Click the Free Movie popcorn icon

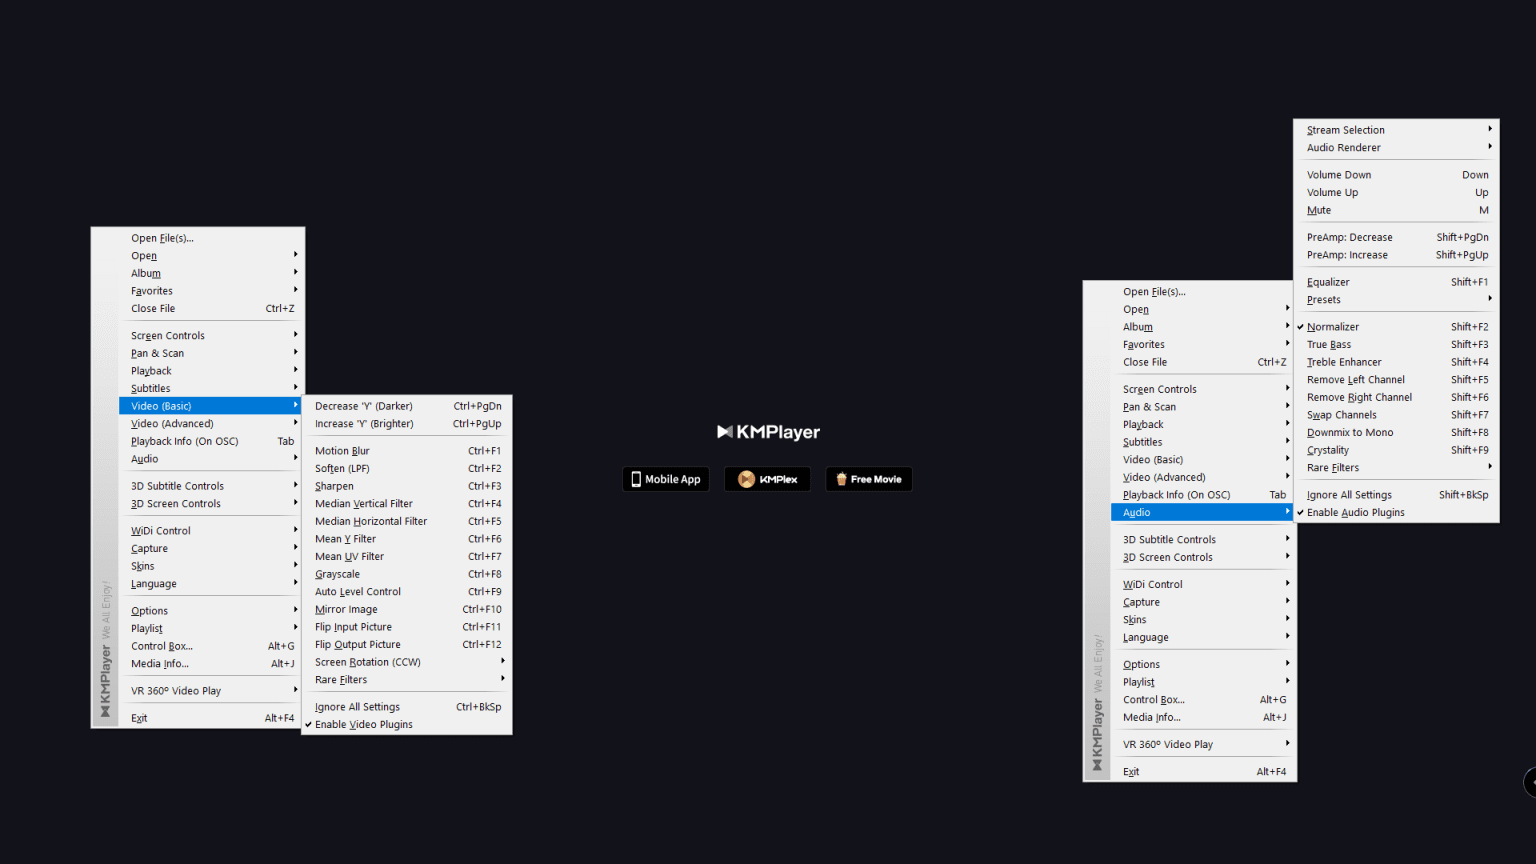coord(841,479)
